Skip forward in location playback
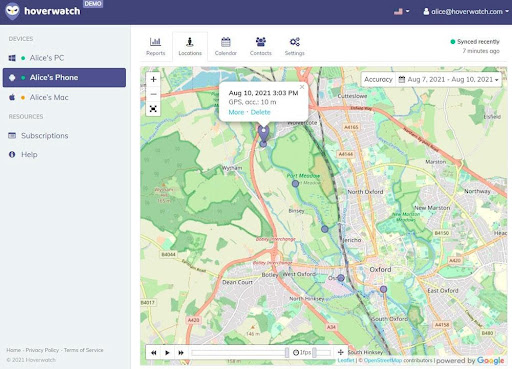 [181, 352]
